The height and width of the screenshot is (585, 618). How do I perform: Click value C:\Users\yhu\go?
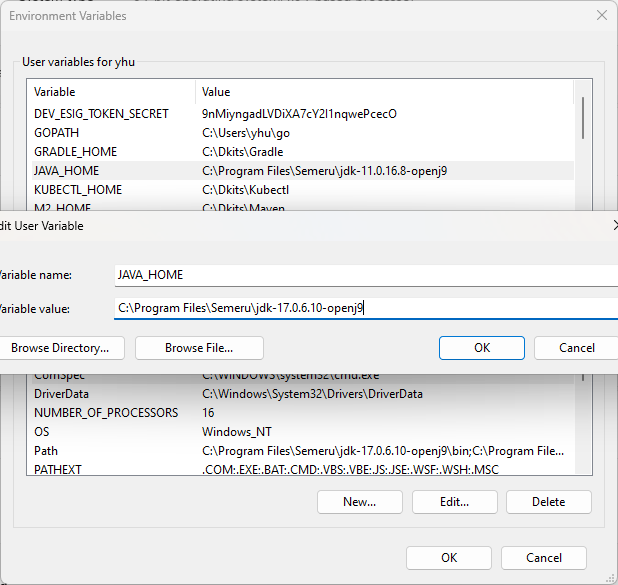click(246, 133)
